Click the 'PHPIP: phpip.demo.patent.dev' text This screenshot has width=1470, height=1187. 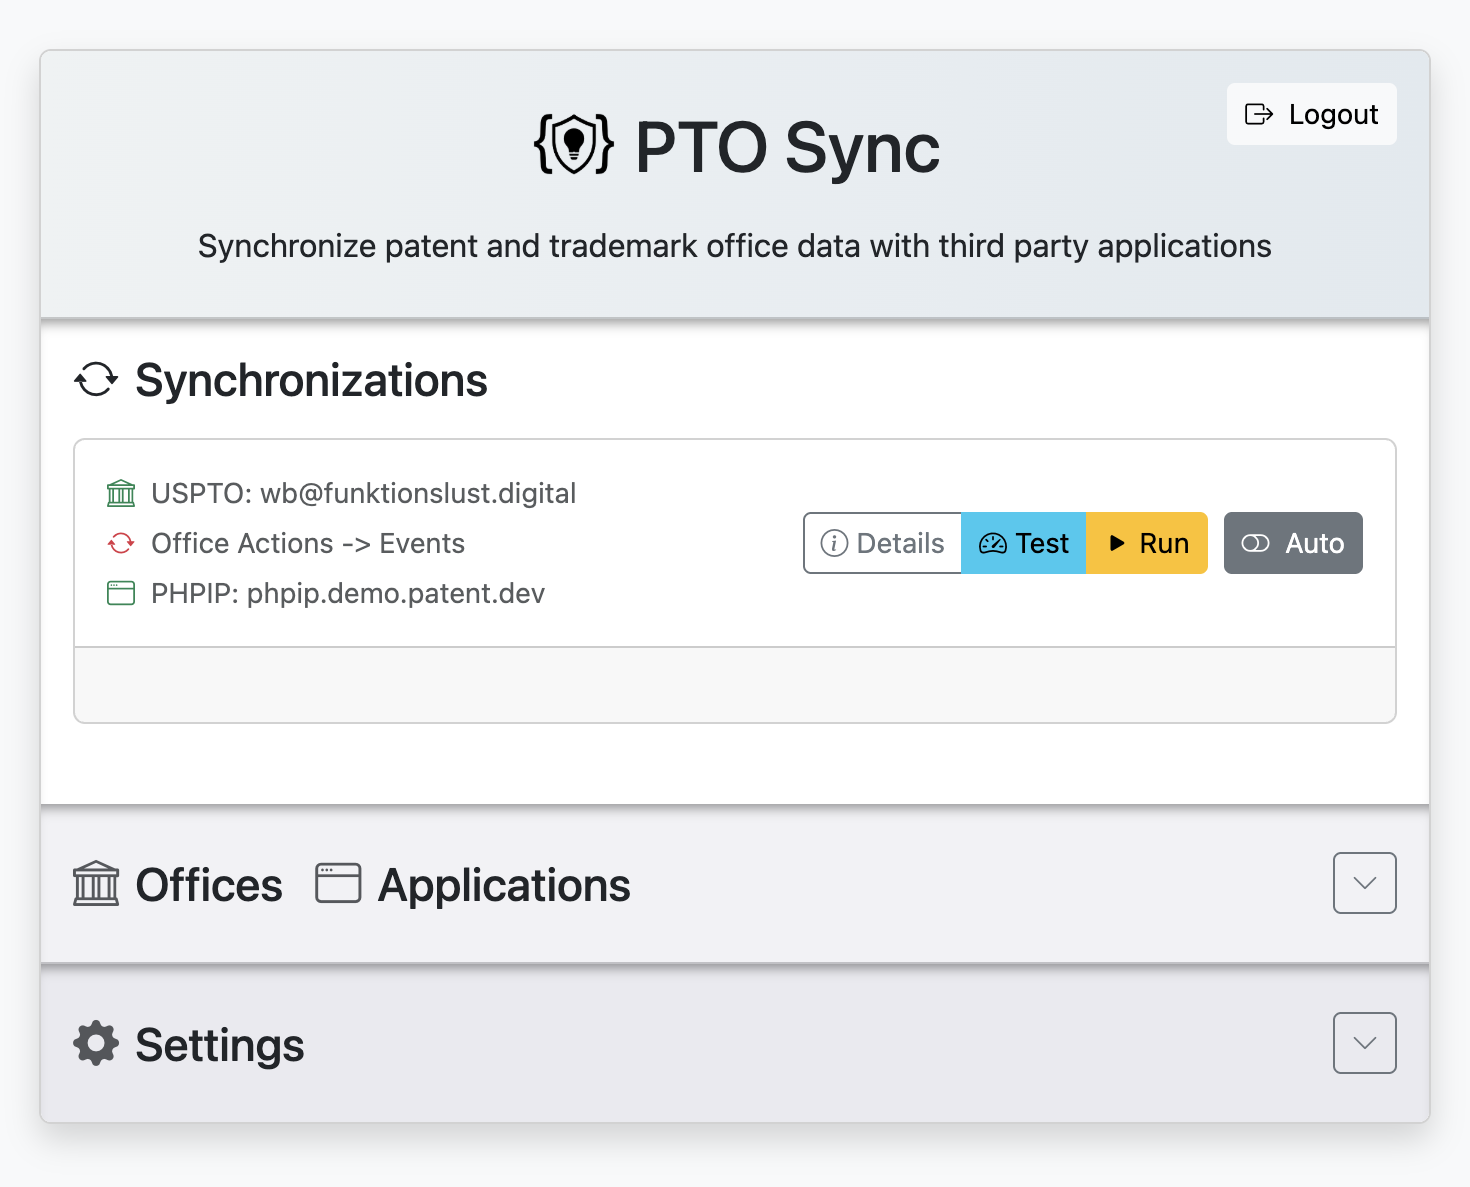348,594
